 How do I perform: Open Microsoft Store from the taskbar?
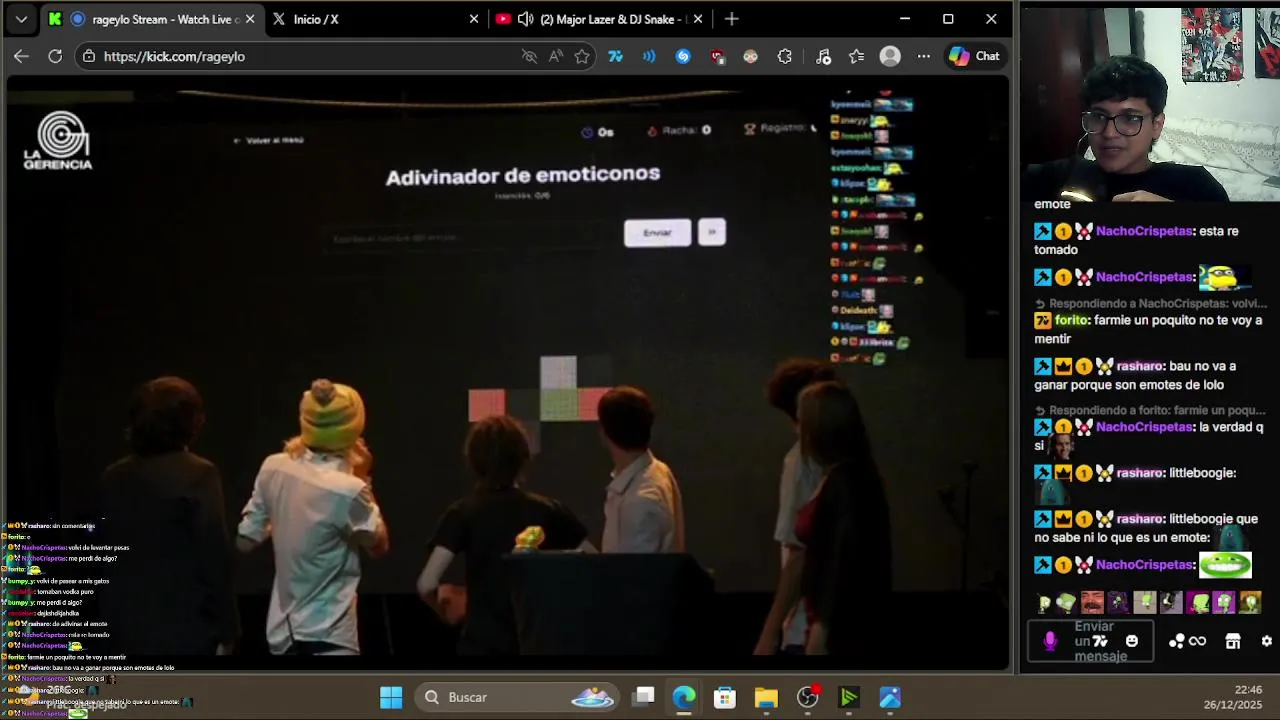point(725,697)
